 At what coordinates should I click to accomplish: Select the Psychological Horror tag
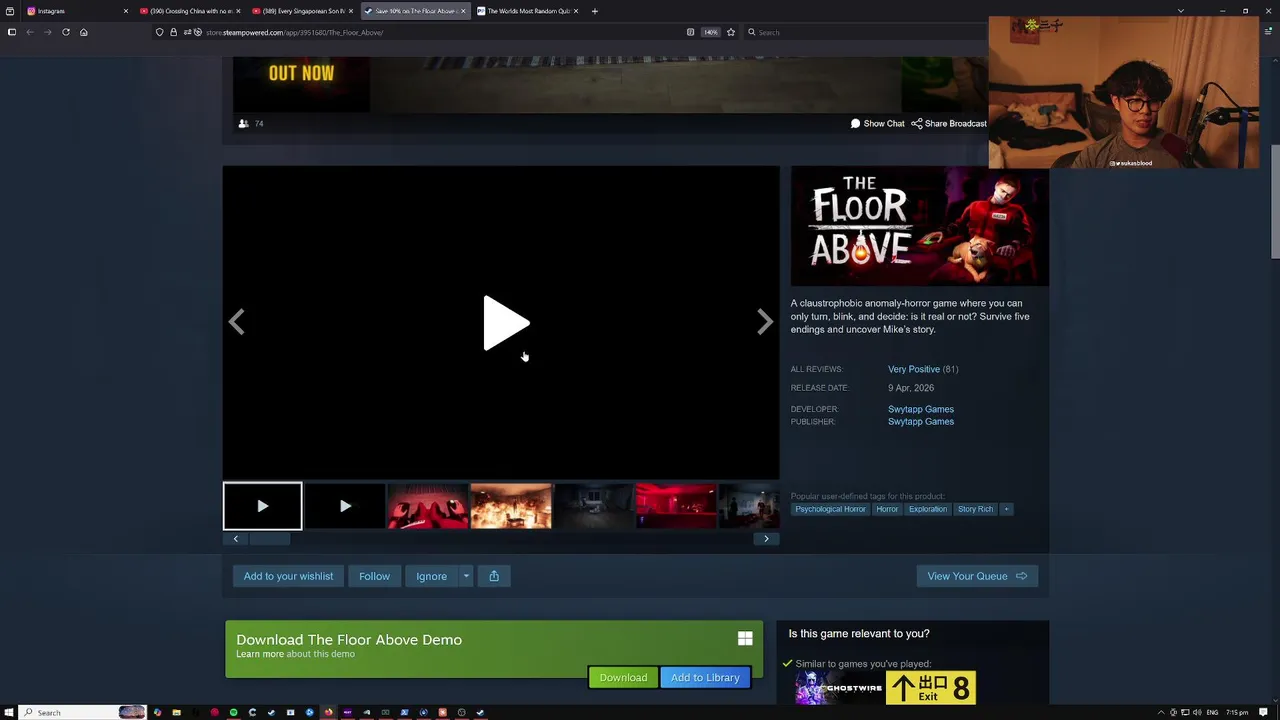click(830, 509)
